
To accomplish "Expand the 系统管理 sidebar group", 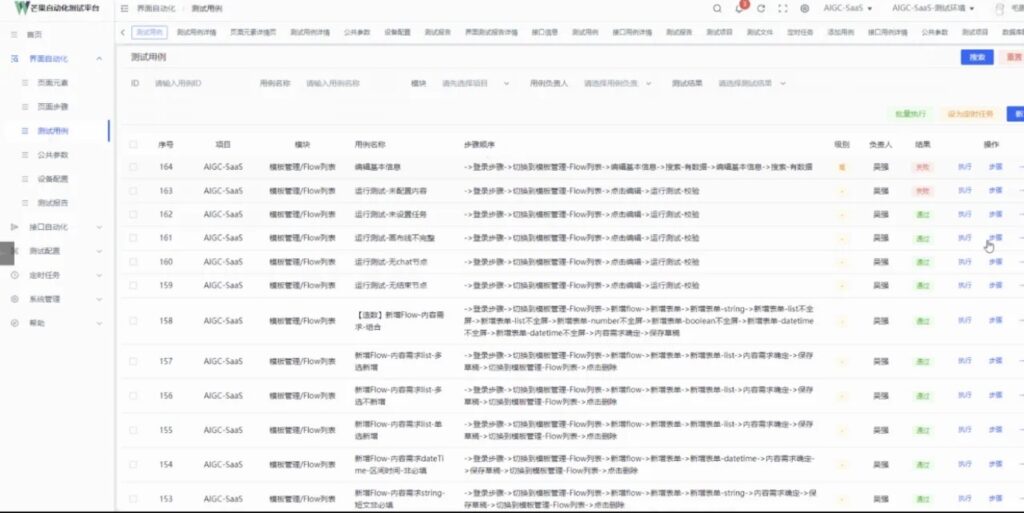I will coord(99,299).
